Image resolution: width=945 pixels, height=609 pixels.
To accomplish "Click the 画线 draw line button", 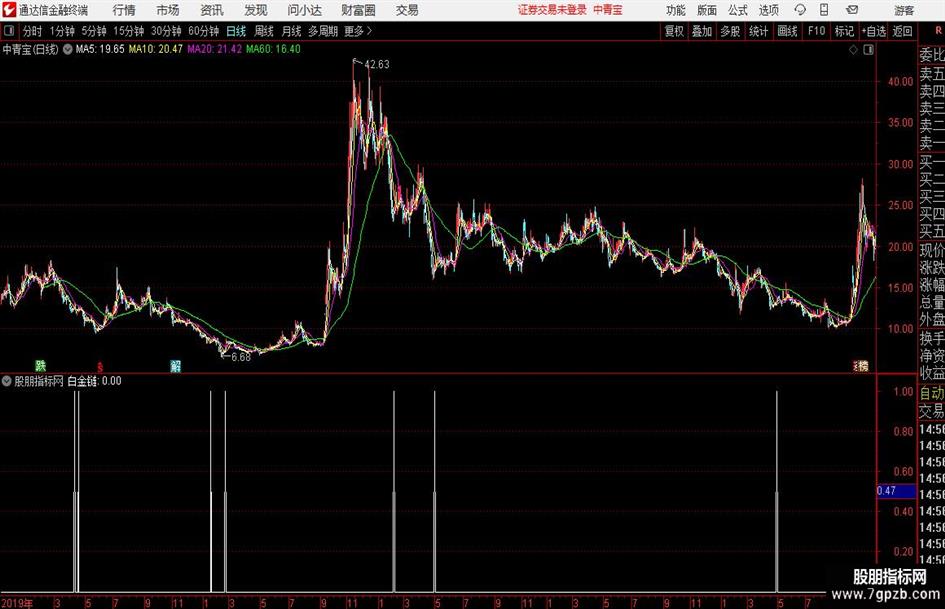I will [787, 31].
